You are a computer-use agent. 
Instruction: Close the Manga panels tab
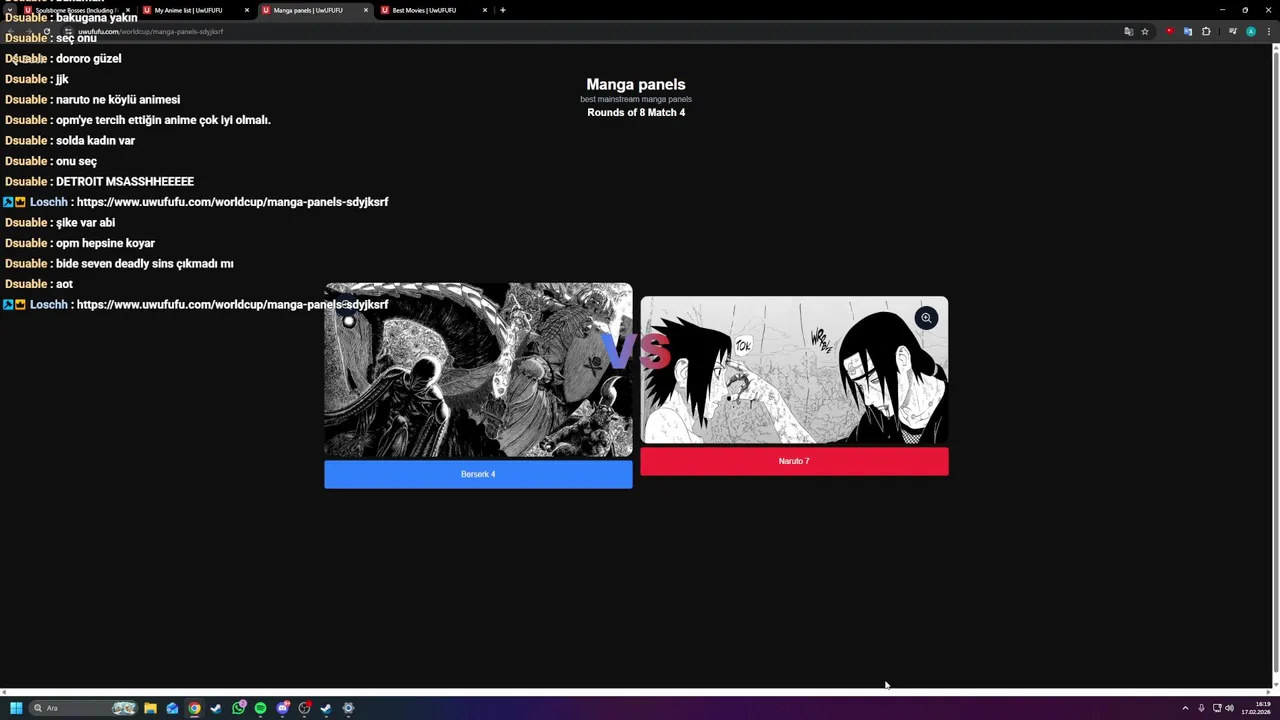(365, 10)
